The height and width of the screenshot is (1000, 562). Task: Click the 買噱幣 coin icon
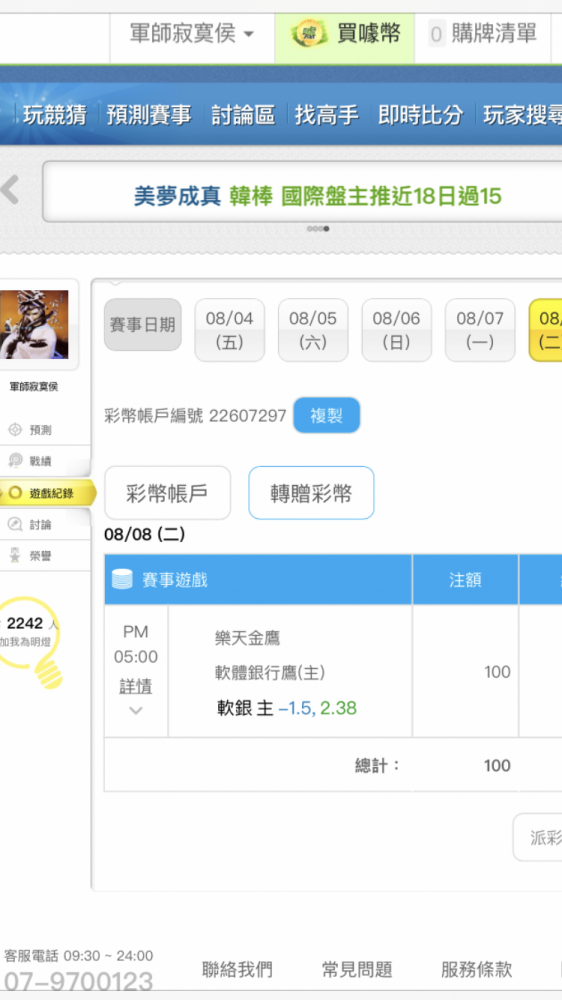pyautogui.click(x=309, y=34)
